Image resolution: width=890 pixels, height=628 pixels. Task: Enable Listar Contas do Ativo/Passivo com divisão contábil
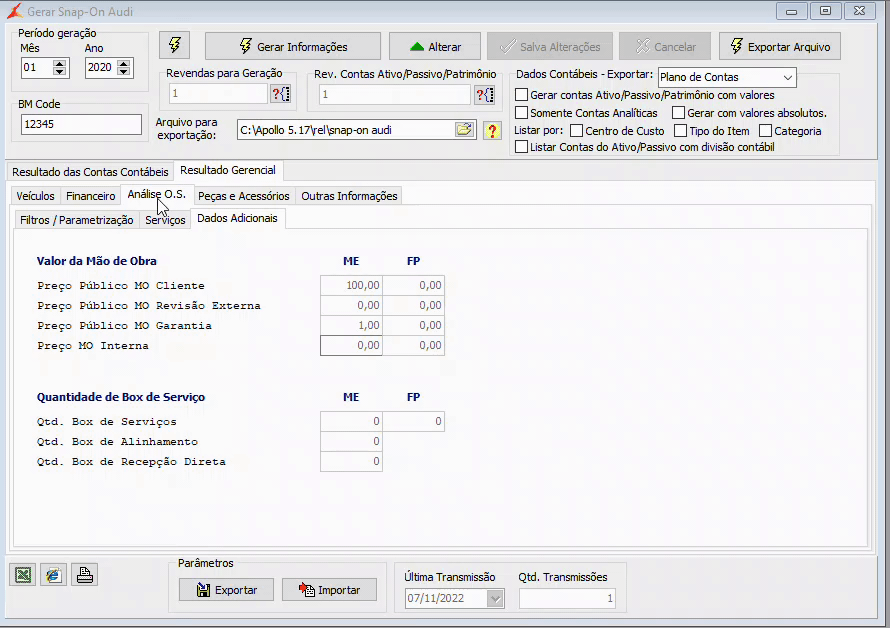(521, 147)
